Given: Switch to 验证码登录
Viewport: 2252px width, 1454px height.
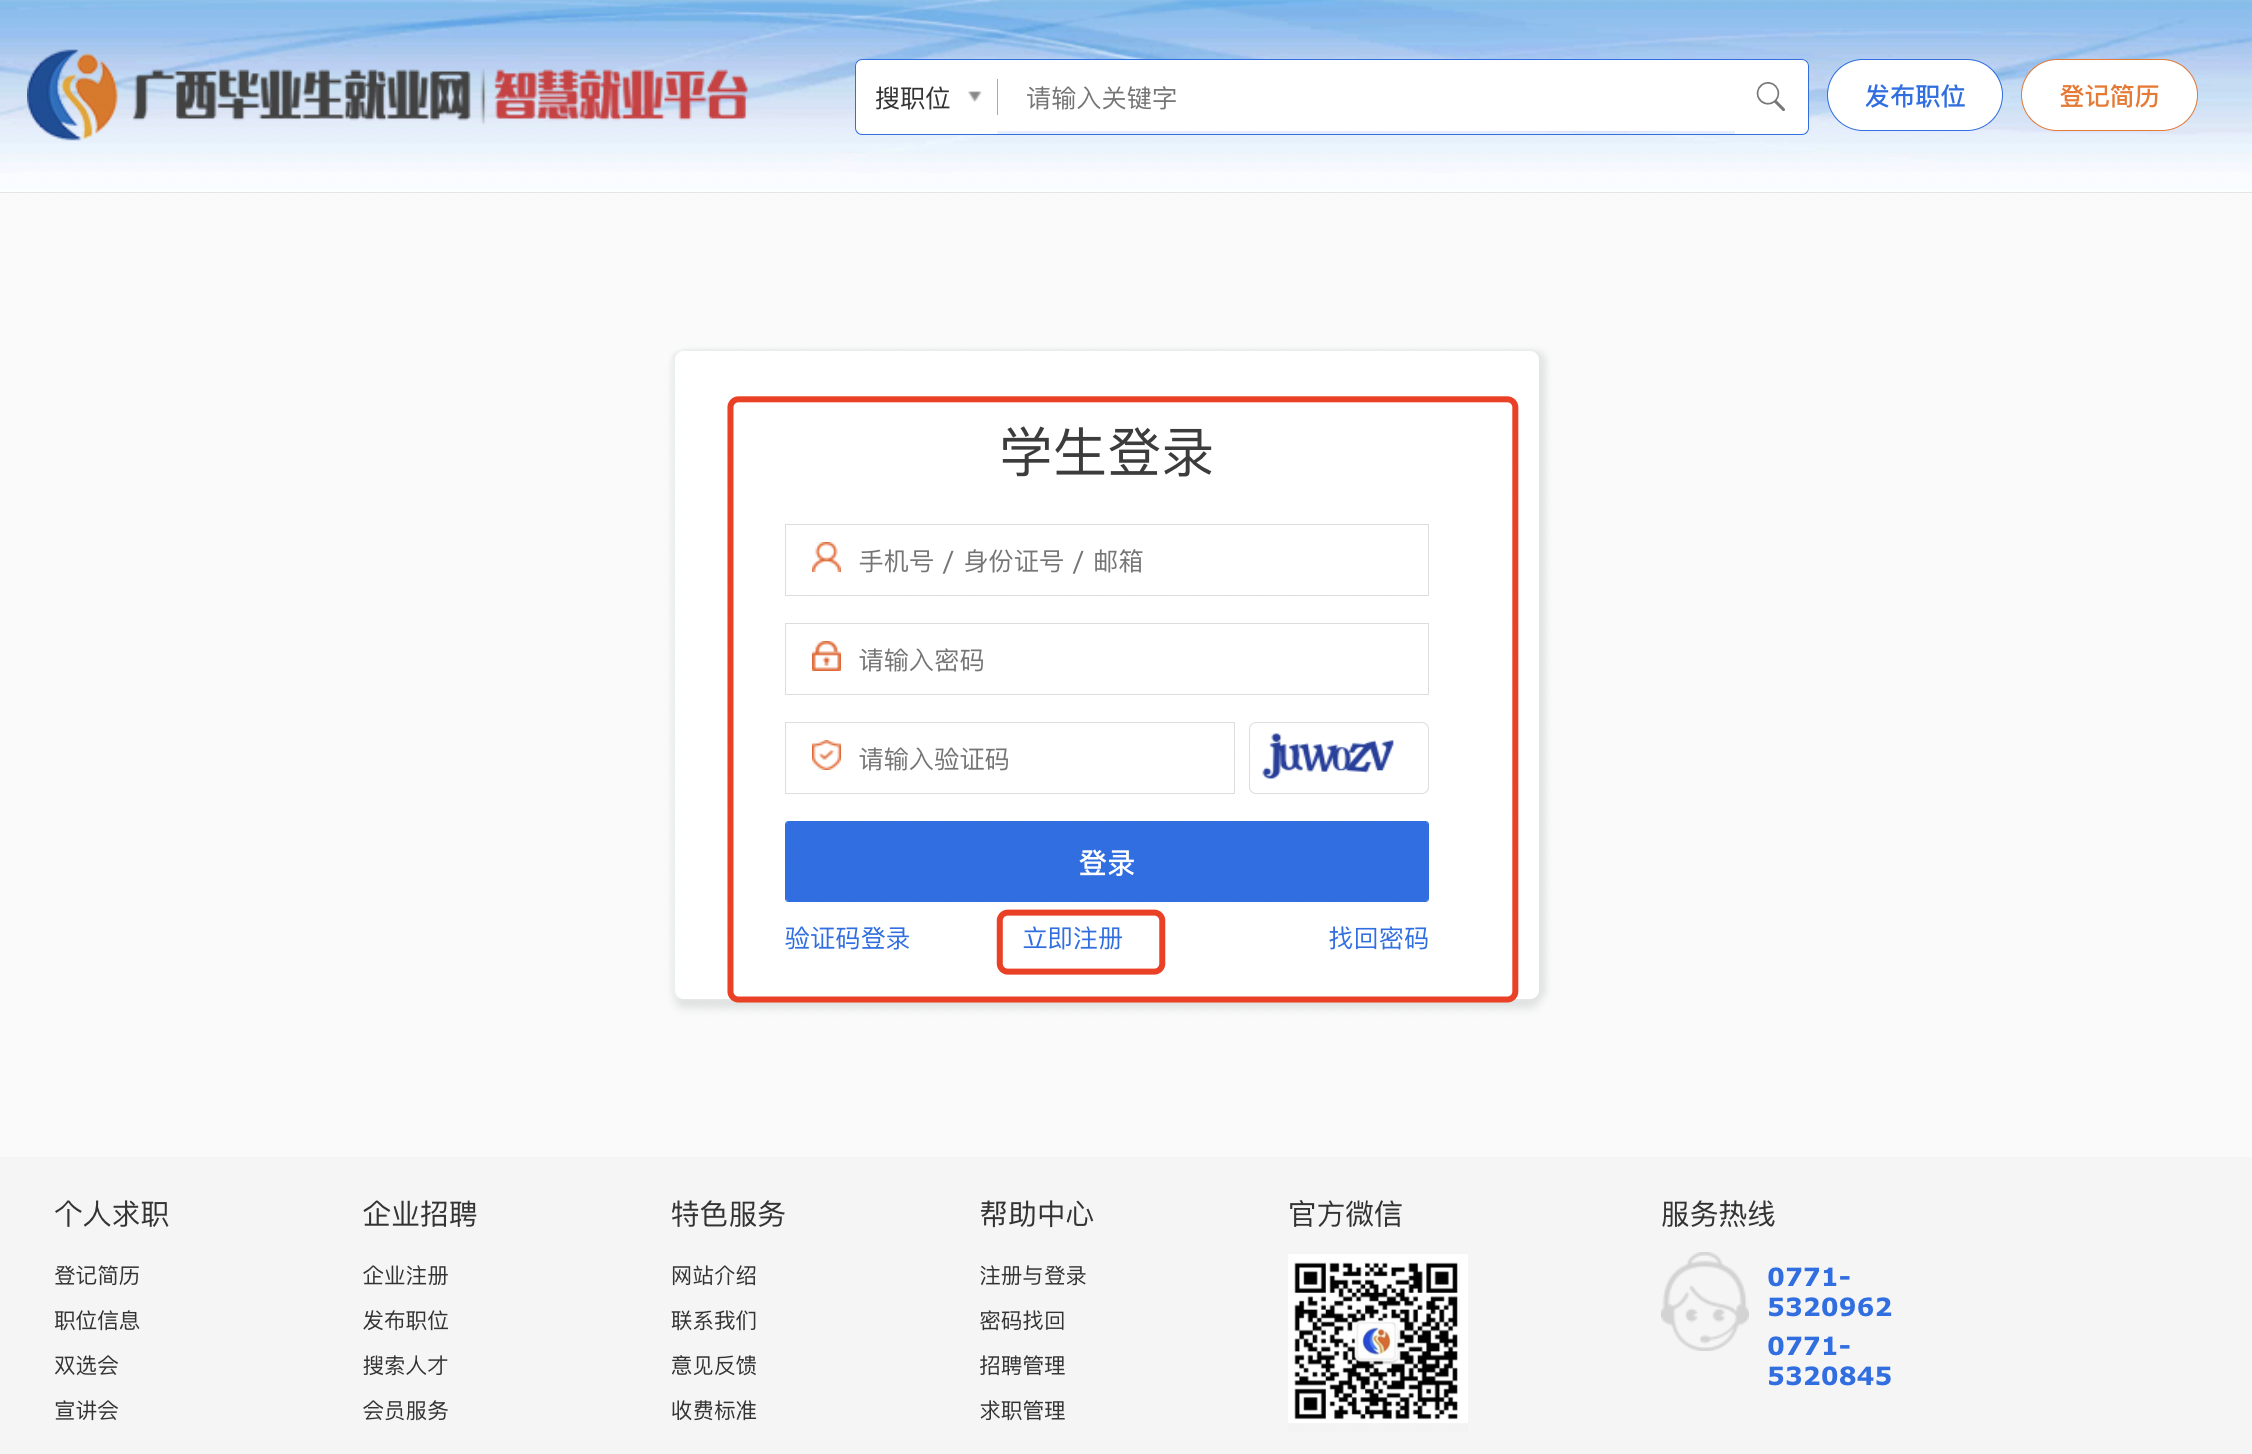Looking at the screenshot, I should [x=847, y=938].
